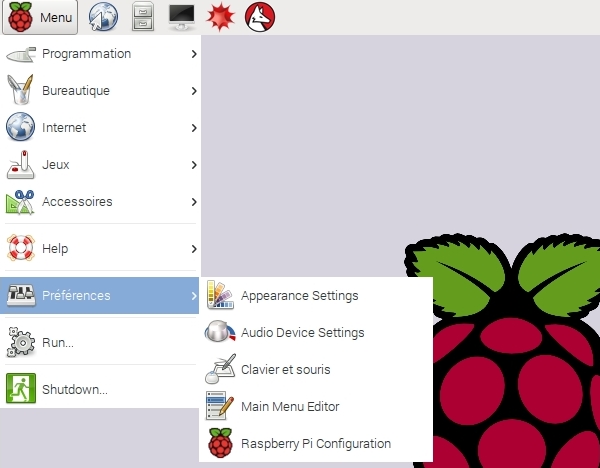Viewport: 600px width, 468px height.
Task: Click the Help lifebuoy icon
Action: [21, 248]
